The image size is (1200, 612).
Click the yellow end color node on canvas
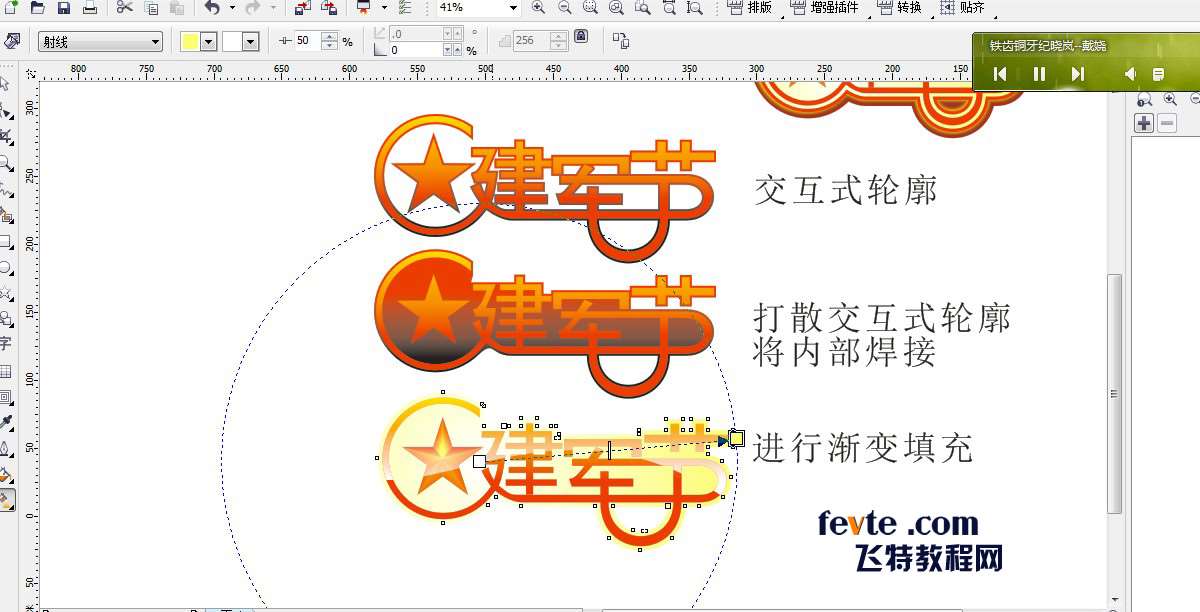(x=737, y=438)
